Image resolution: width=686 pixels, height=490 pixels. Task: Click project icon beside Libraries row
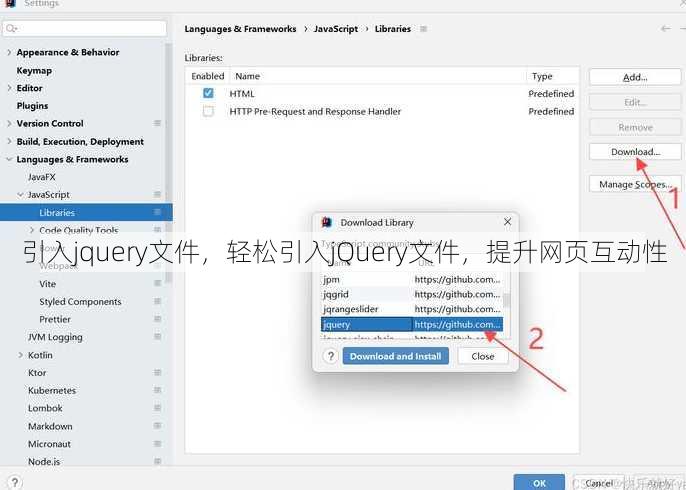click(158, 212)
